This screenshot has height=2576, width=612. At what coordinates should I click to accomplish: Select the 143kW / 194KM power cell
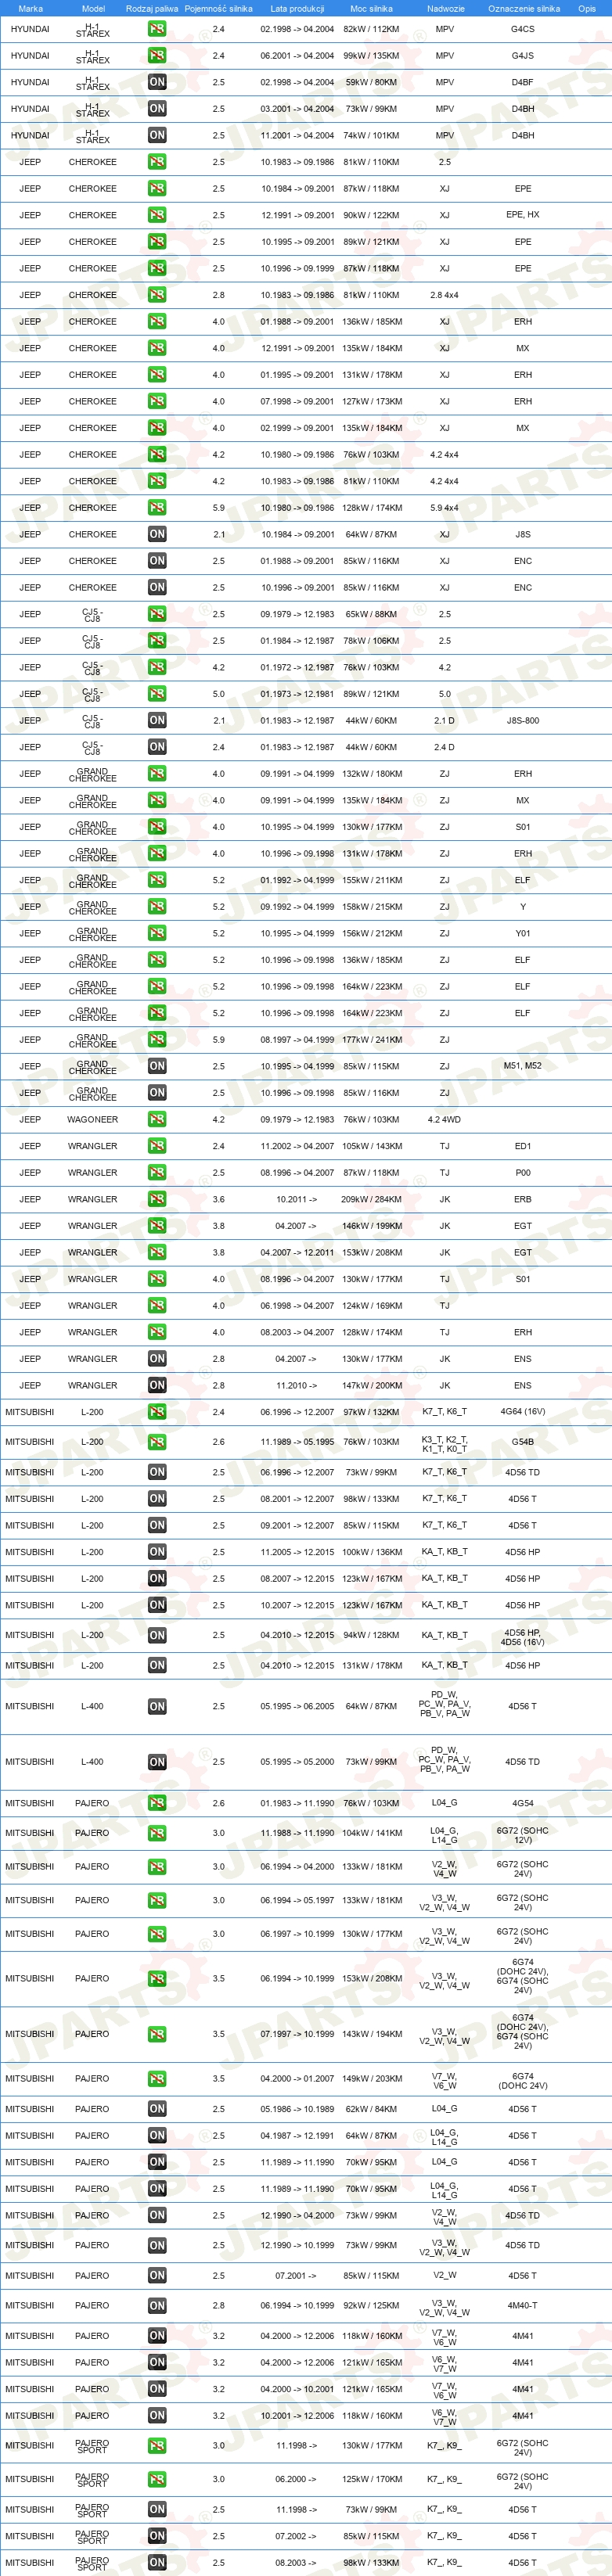(x=371, y=2034)
